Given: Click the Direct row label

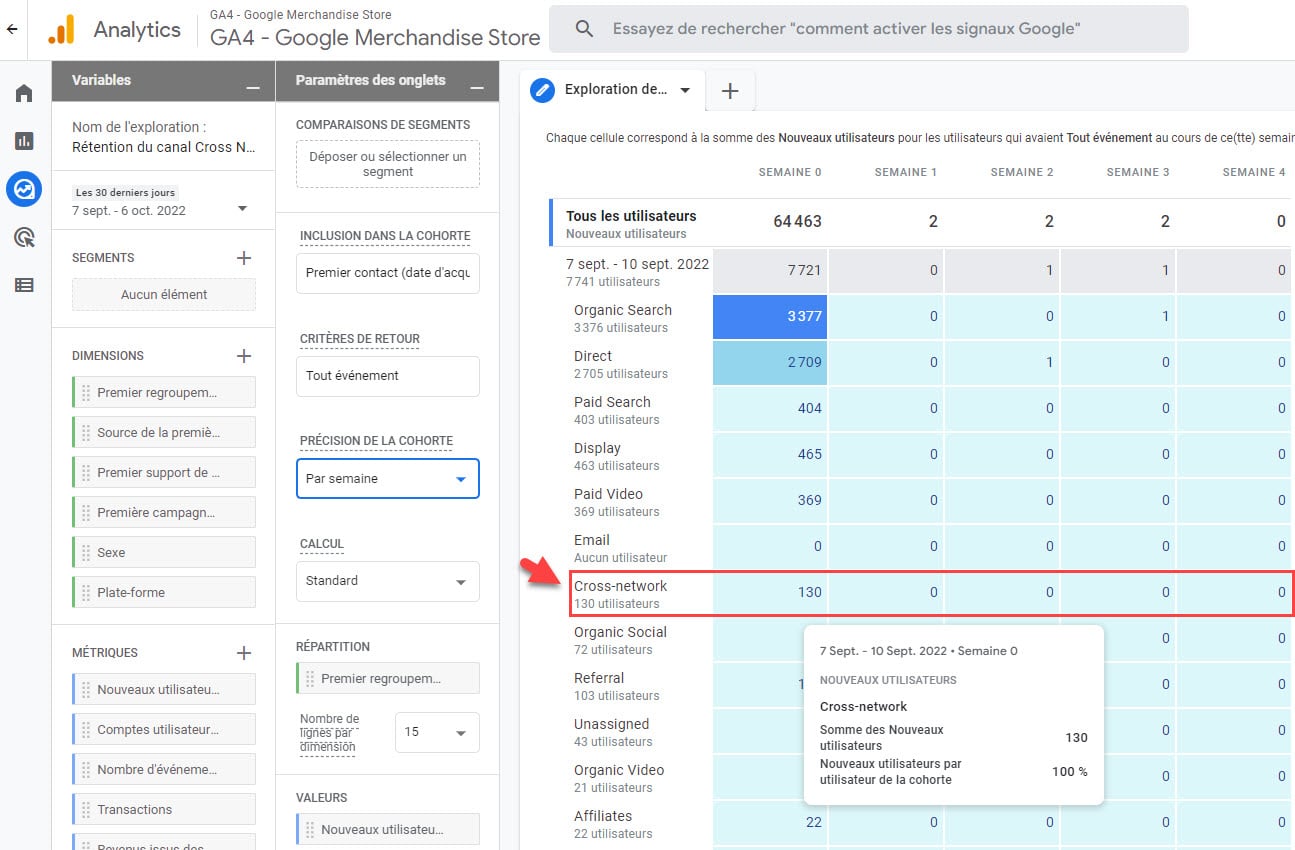Looking at the screenshot, I should [x=593, y=356].
